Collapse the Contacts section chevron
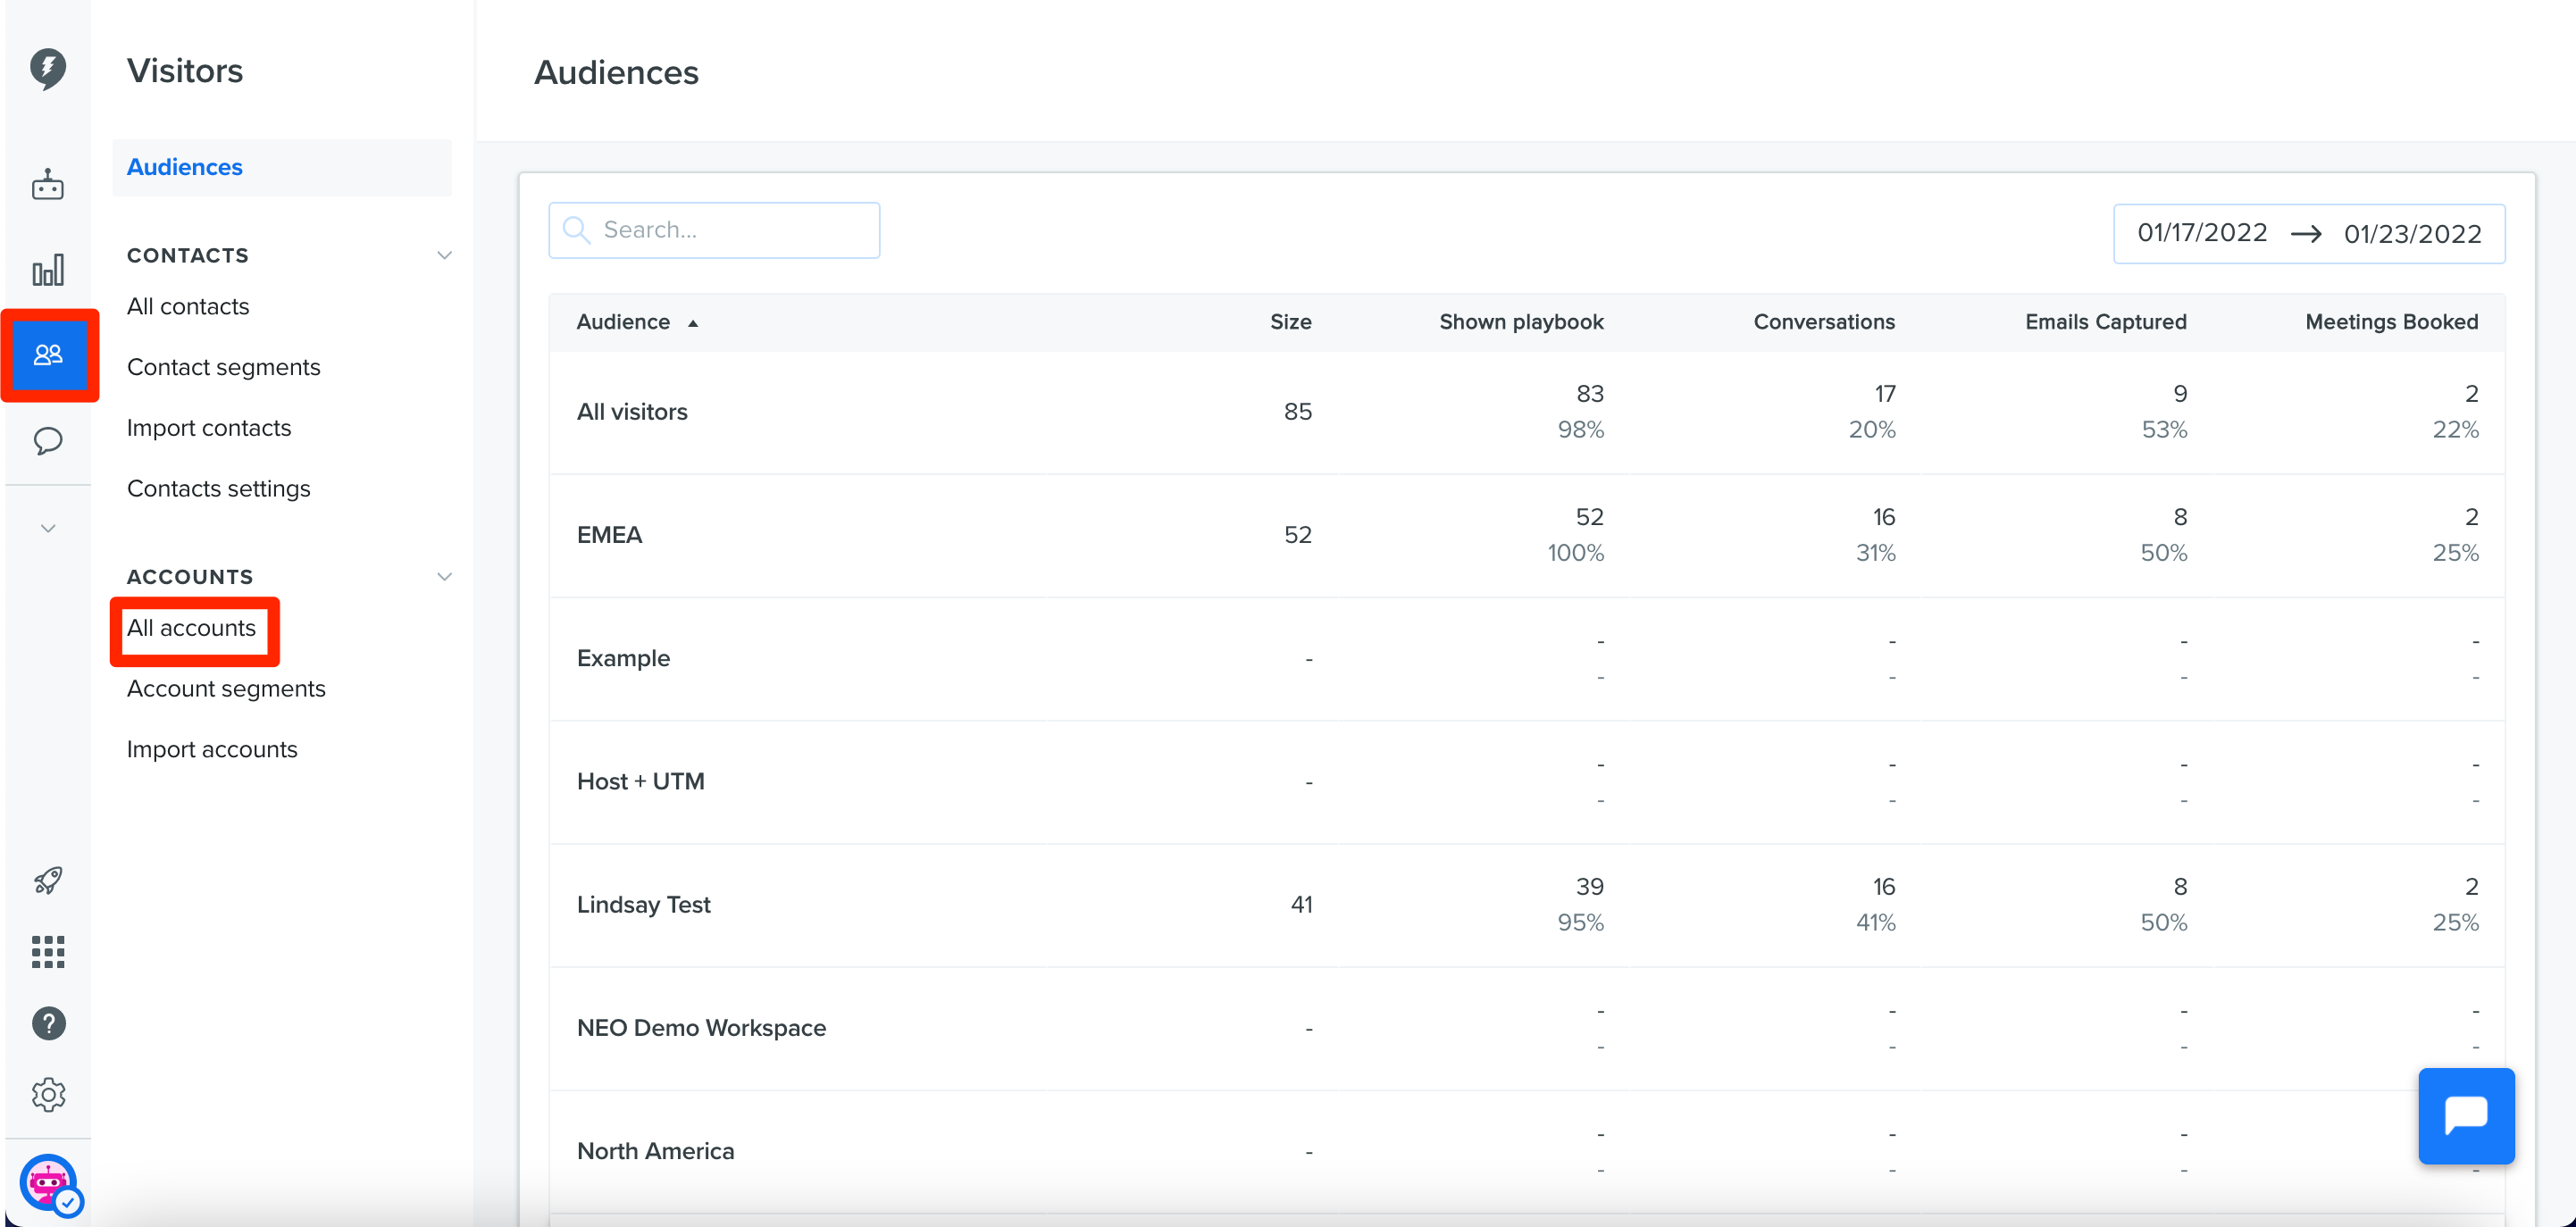The height and width of the screenshot is (1227, 2576). (x=445, y=255)
